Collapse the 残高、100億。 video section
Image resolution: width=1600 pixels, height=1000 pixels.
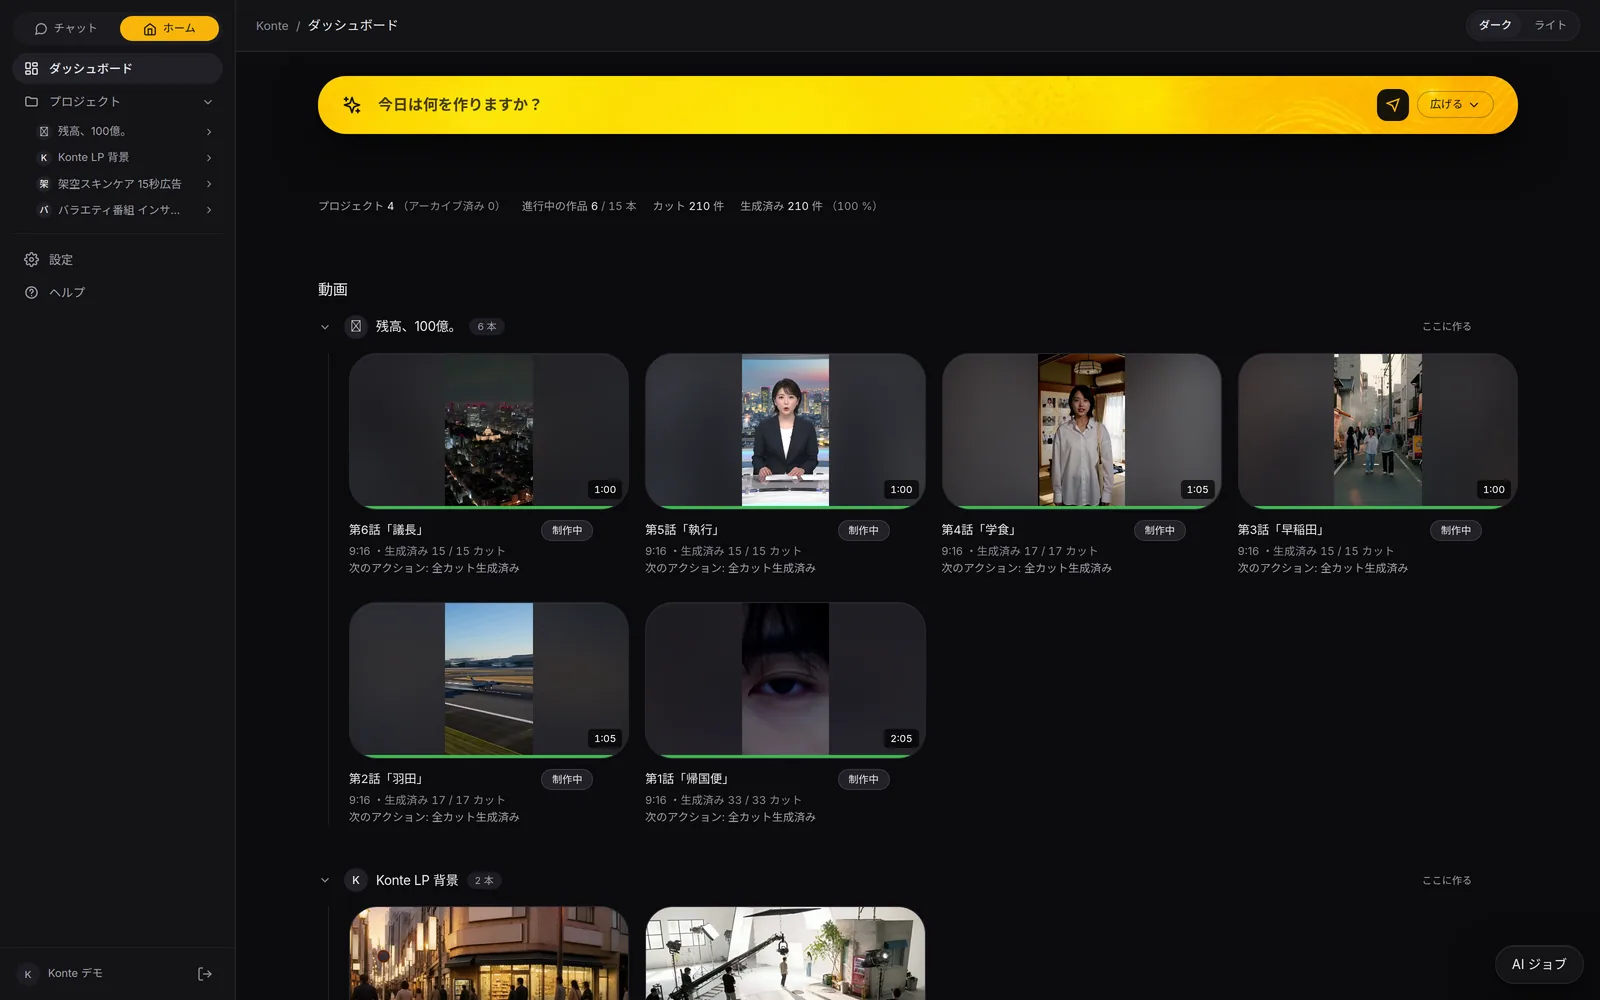(x=325, y=327)
